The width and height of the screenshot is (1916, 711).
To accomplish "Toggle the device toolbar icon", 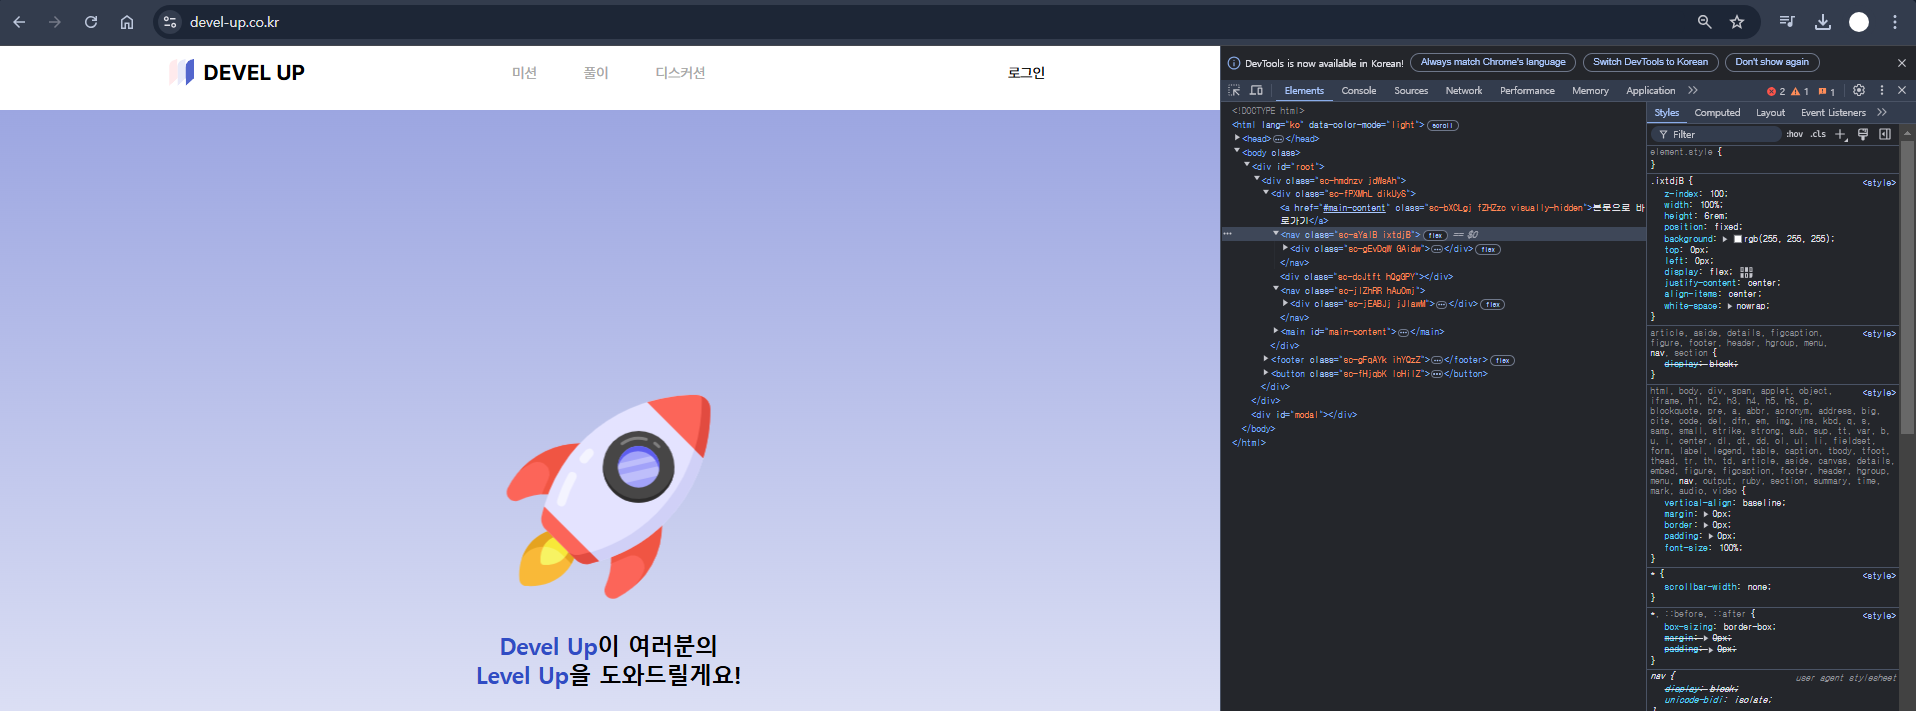I will click(1257, 90).
